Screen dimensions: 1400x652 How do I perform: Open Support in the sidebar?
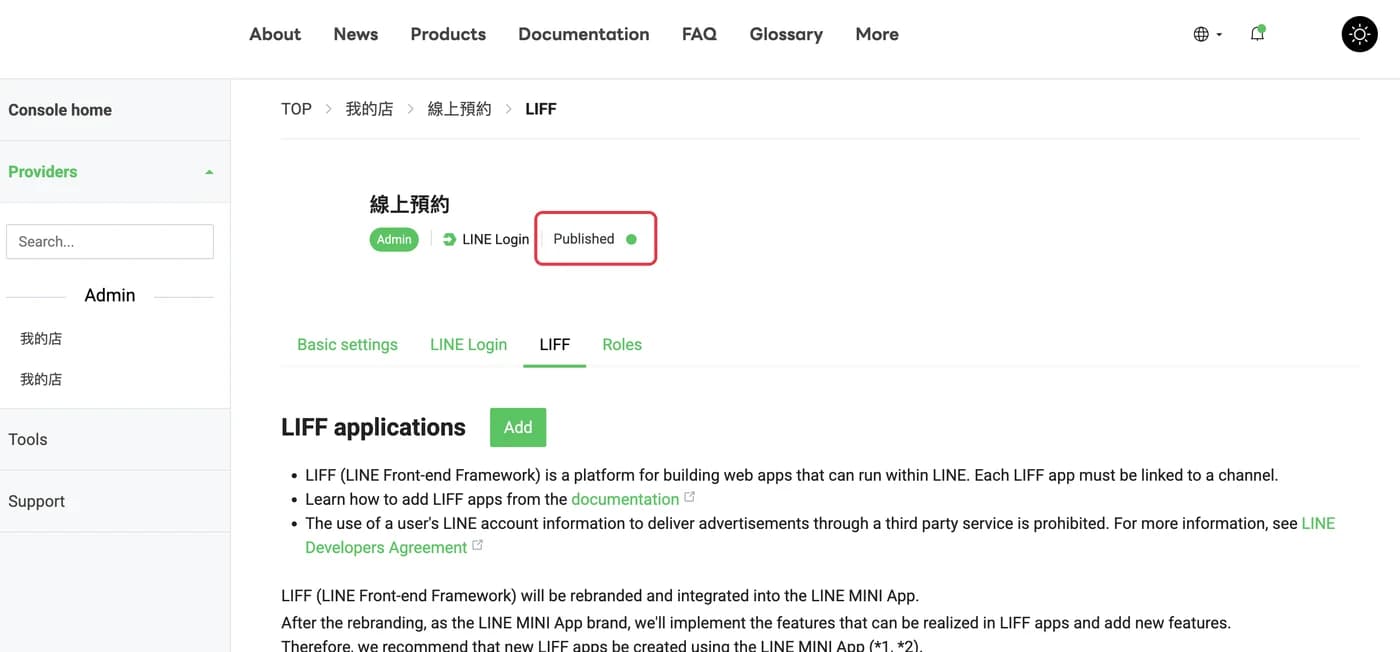coord(36,501)
